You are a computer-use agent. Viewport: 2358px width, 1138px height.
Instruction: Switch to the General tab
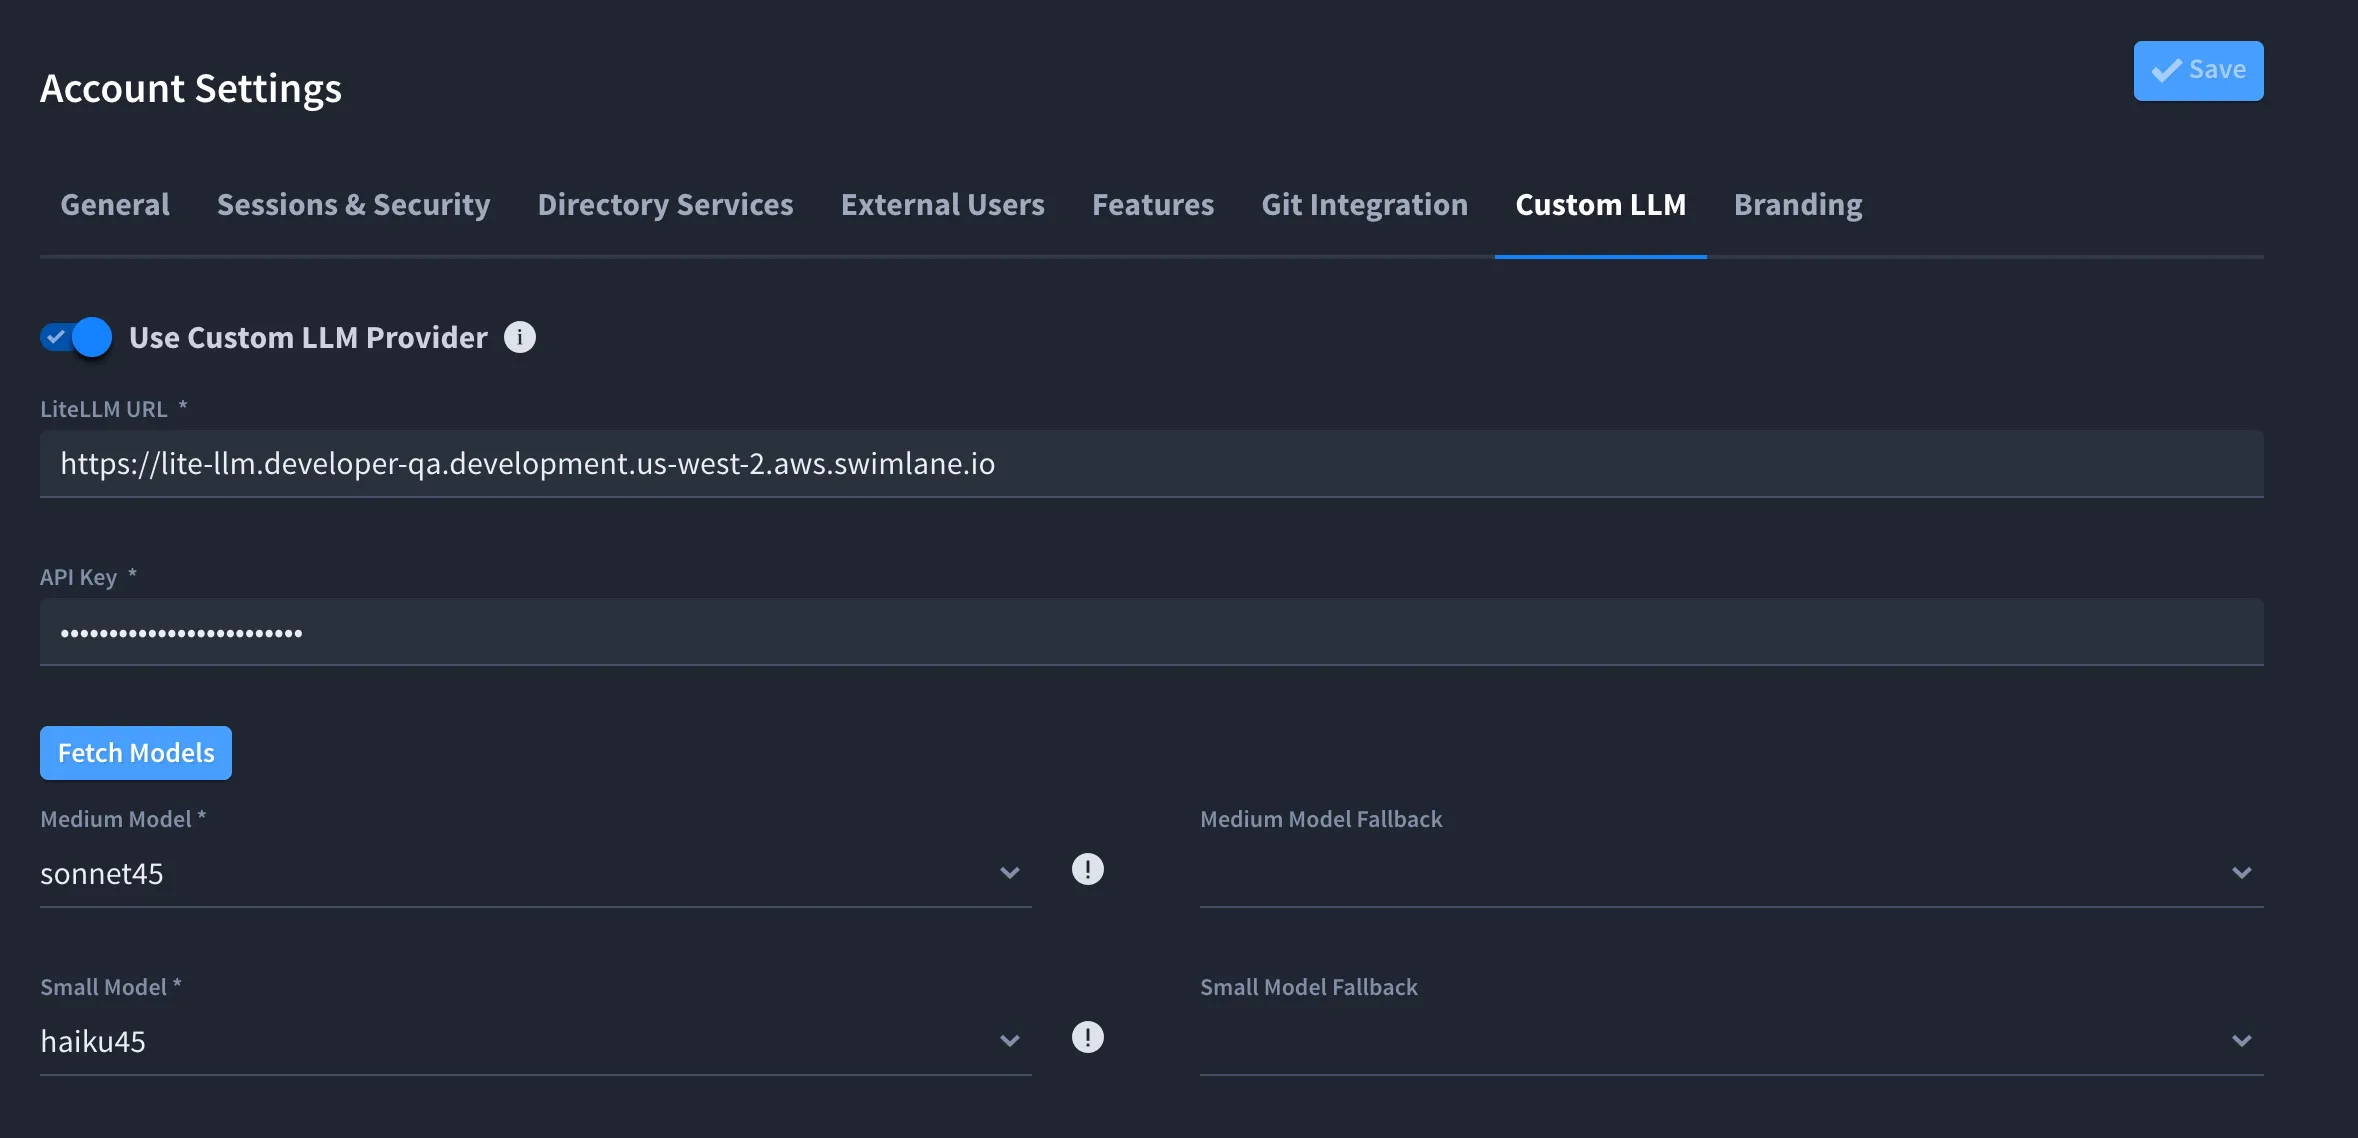(115, 205)
